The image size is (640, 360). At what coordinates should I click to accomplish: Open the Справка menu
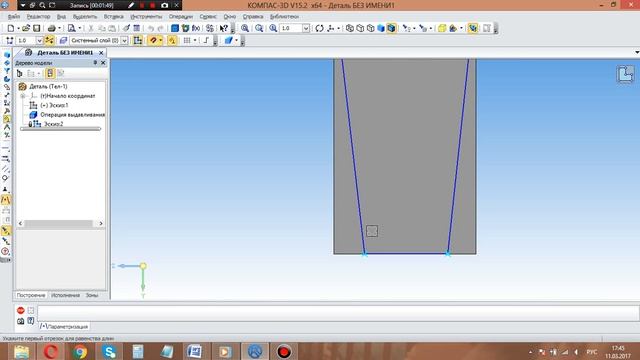253,16
